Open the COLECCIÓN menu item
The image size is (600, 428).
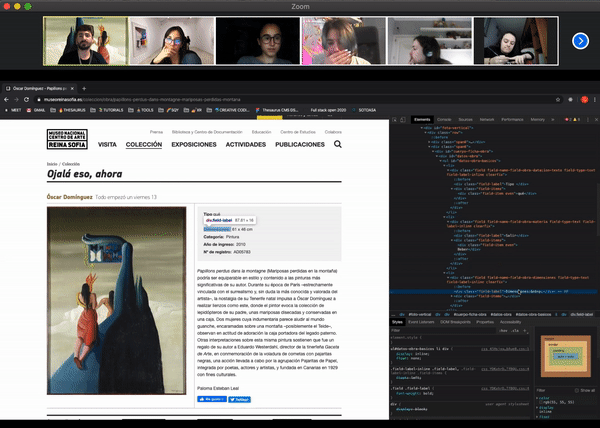143,145
